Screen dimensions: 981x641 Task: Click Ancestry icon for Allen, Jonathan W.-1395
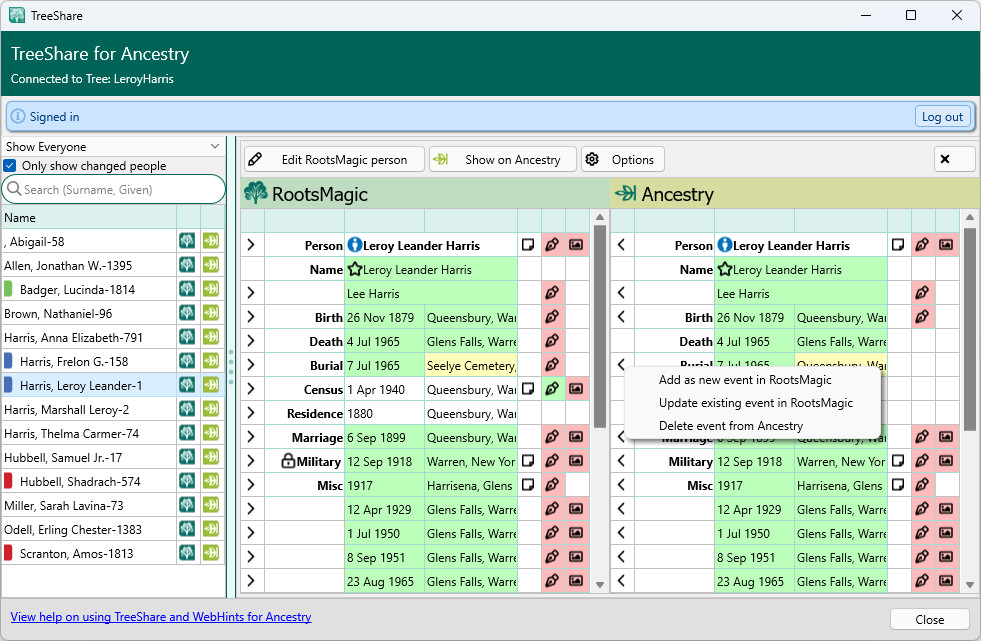(x=211, y=265)
